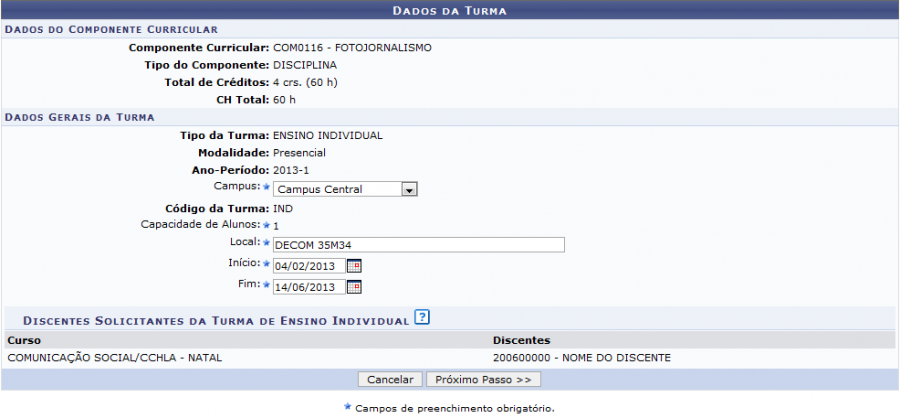Open the calendar picker next to Início
The image size is (900, 418).
tap(354, 266)
